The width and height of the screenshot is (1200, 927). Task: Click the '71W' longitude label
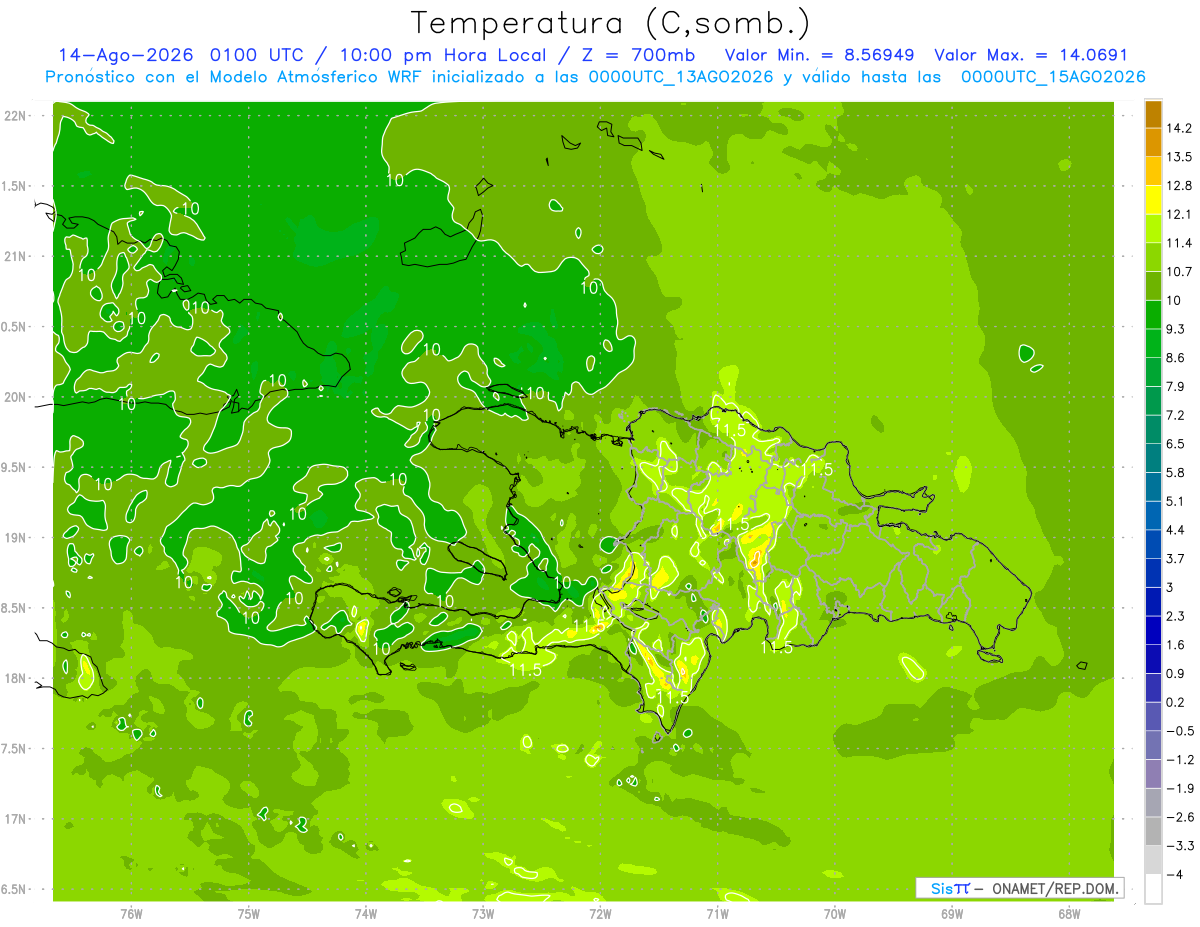click(x=717, y=913)
